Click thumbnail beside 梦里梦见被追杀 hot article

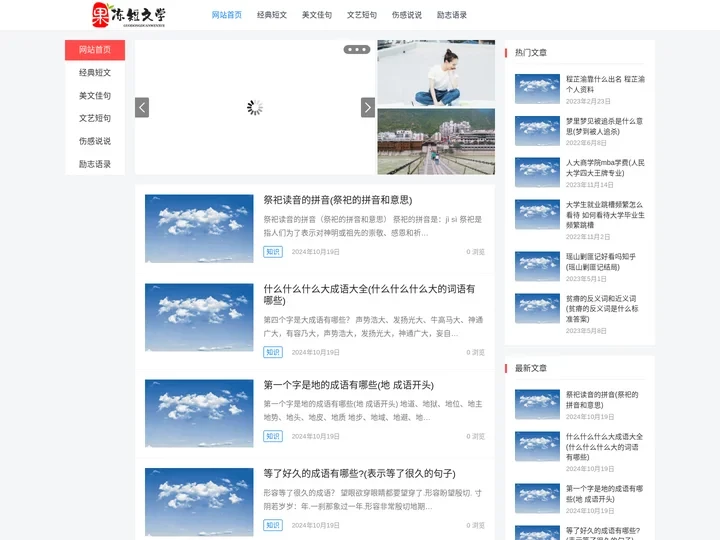tap(537, 131)
